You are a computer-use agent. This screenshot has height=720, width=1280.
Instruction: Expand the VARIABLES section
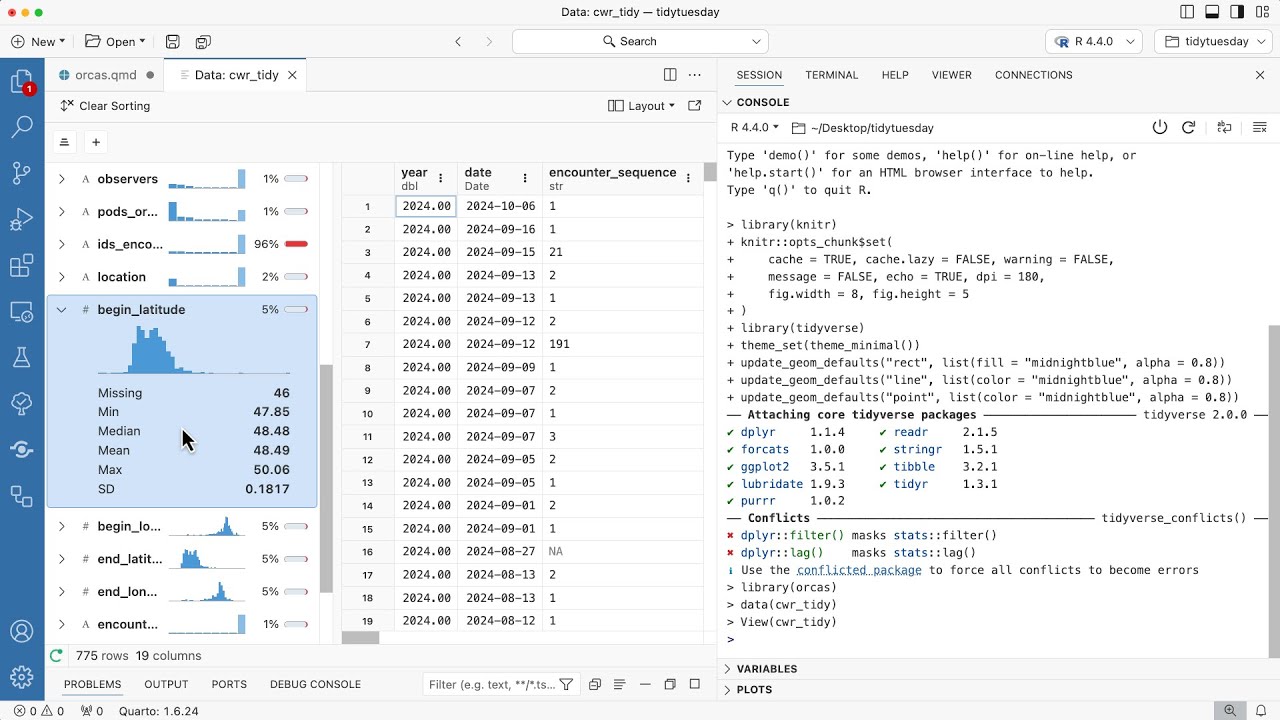click(x=767, y=669)
